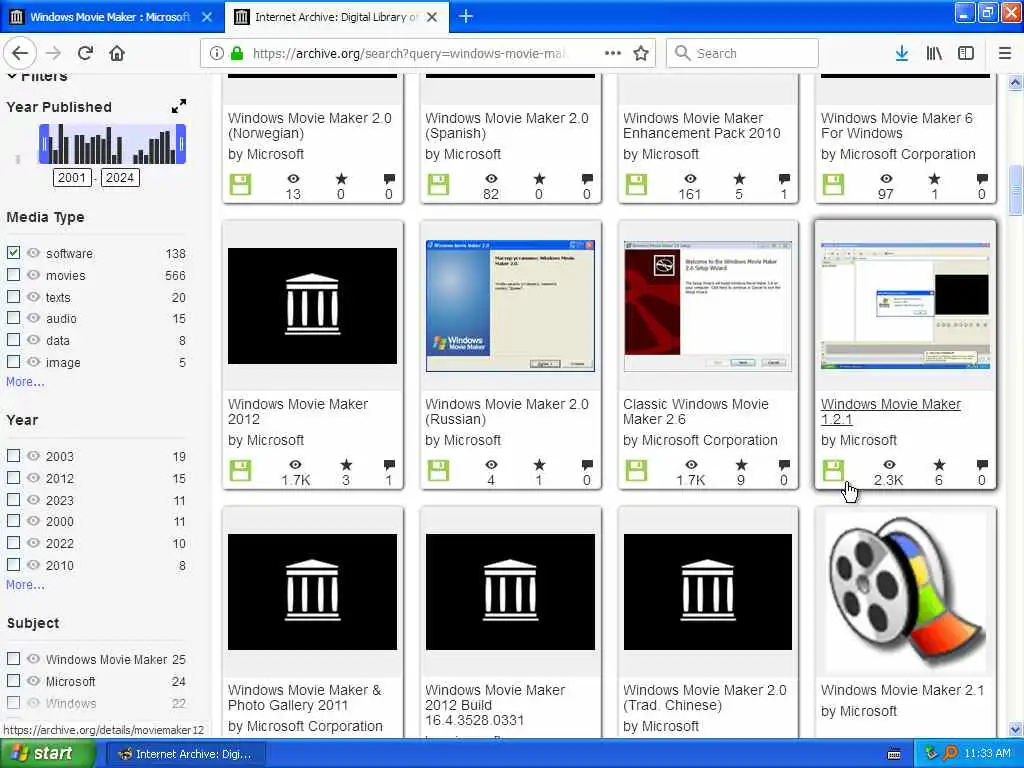
Task: Click Internet Archive taskbar button
Action: [x=185, y=754]
